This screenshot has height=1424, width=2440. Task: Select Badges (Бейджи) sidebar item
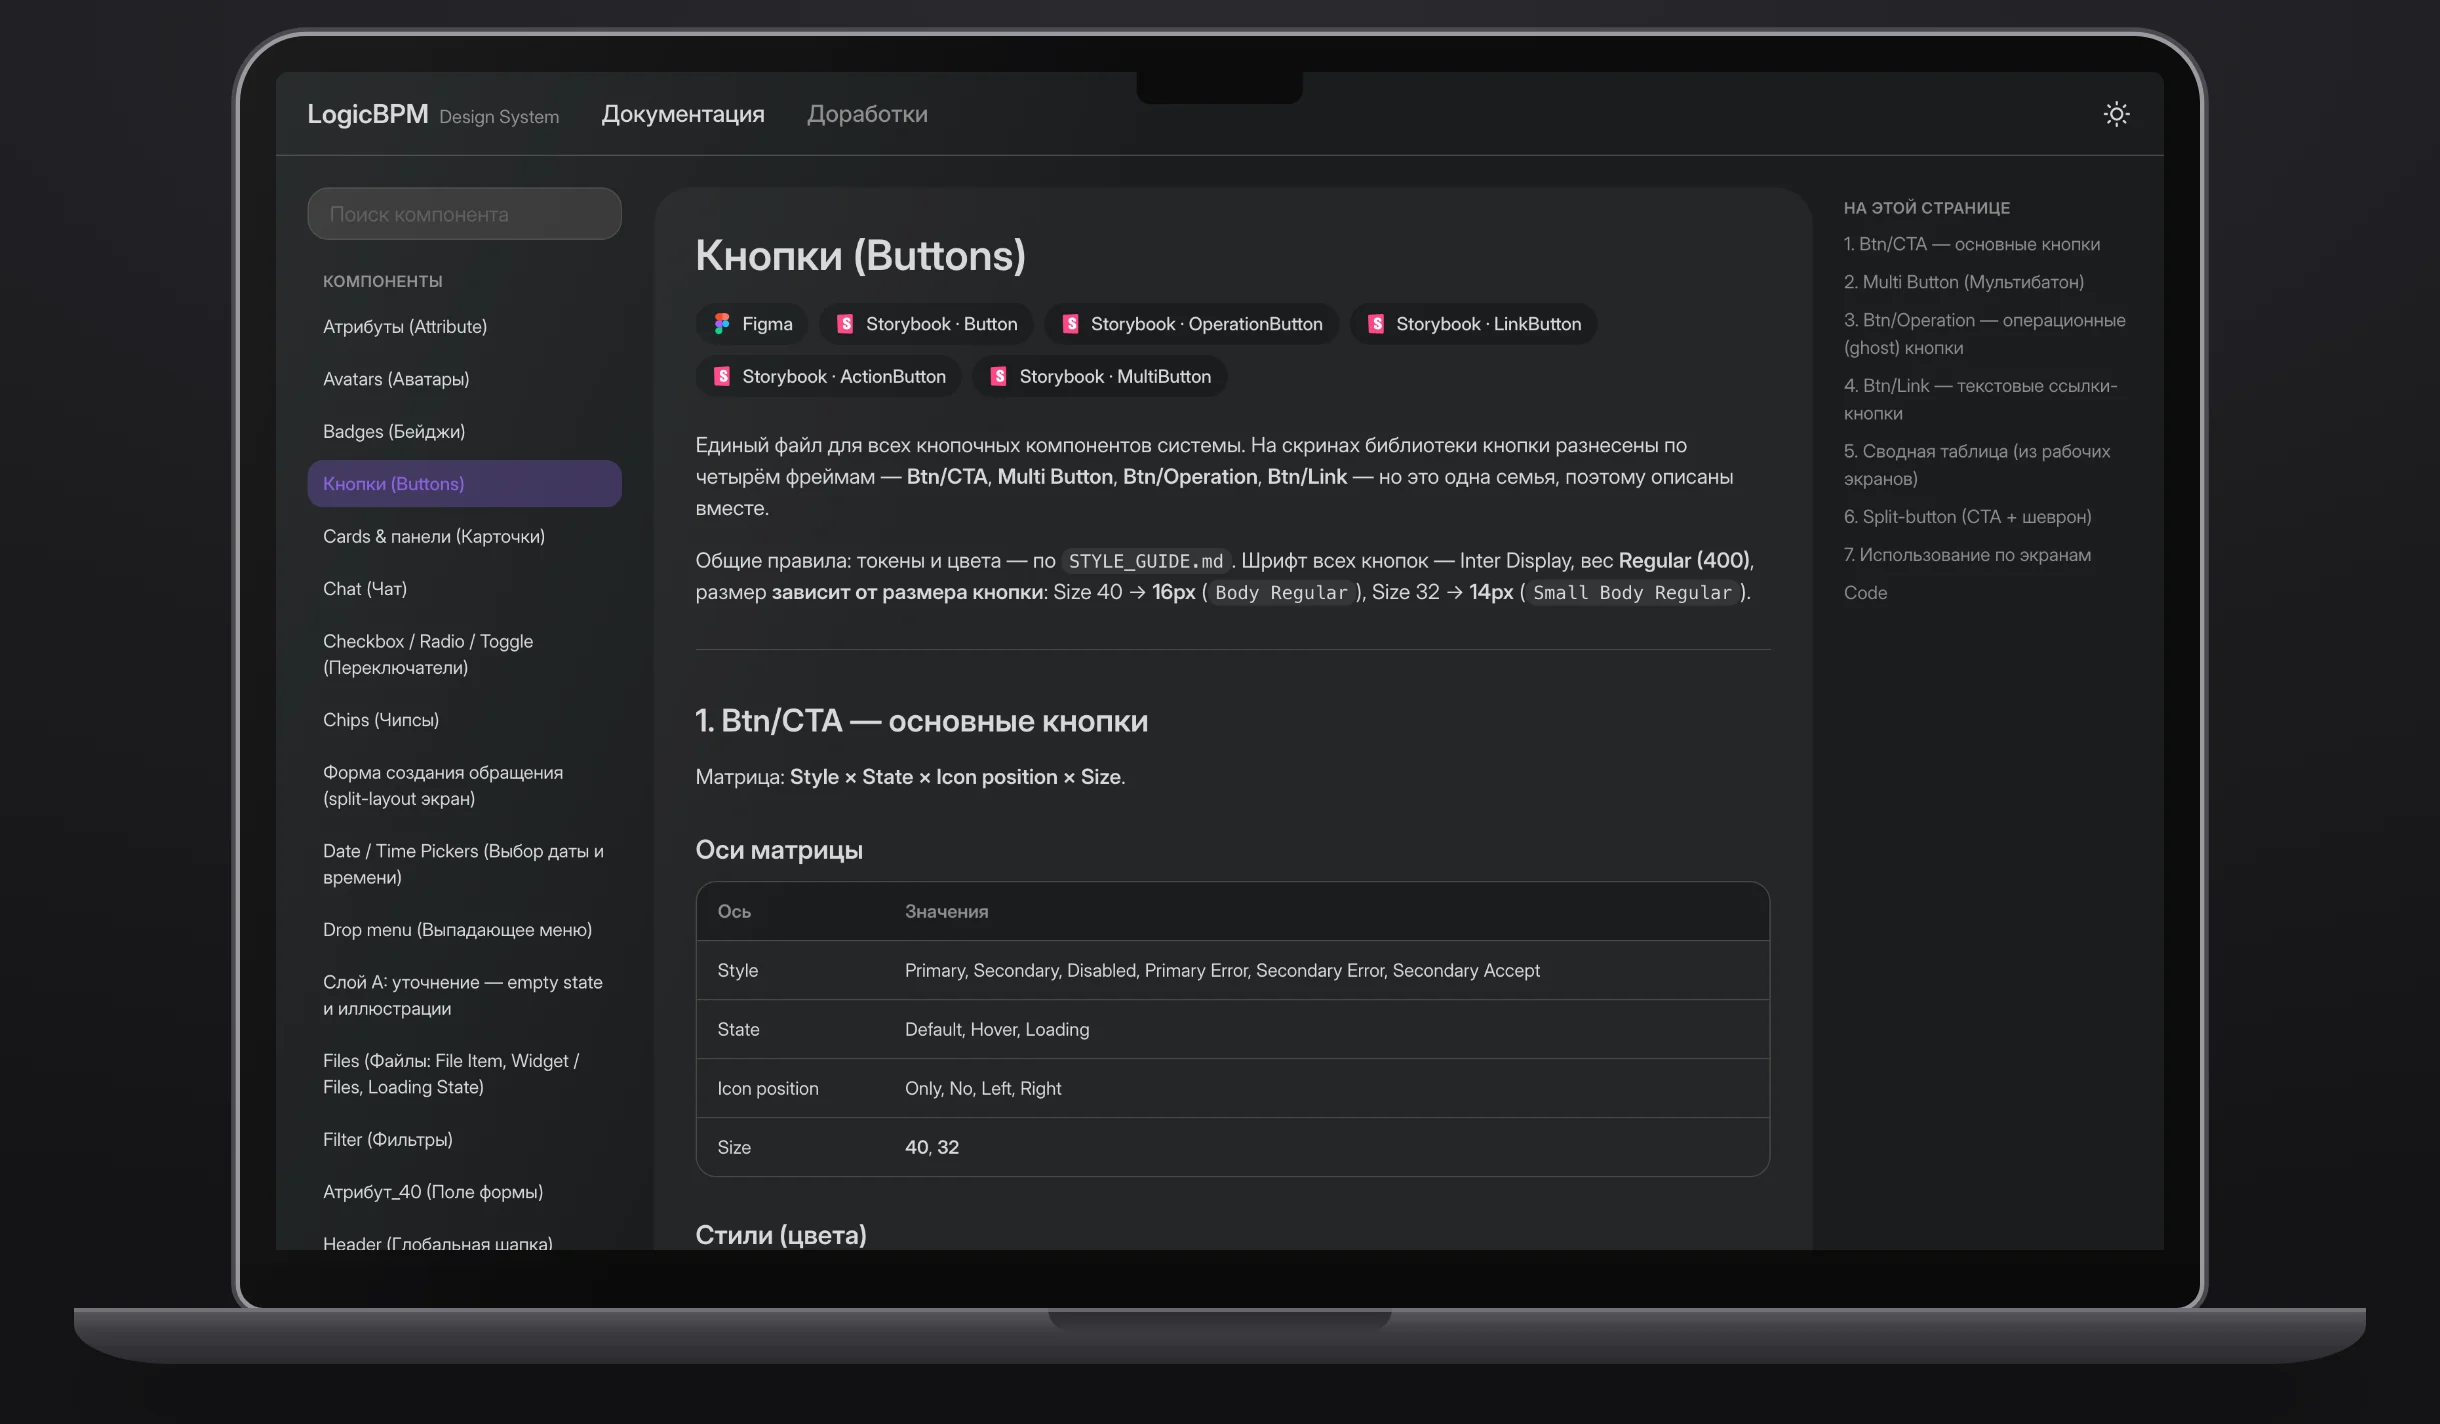(464, 432)
